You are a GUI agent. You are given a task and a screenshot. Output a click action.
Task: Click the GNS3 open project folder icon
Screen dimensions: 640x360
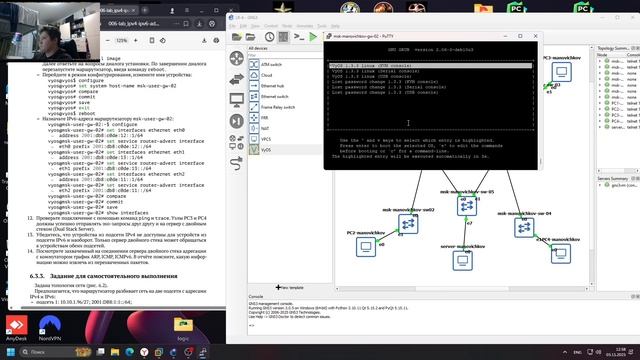[x=250, y=37]
